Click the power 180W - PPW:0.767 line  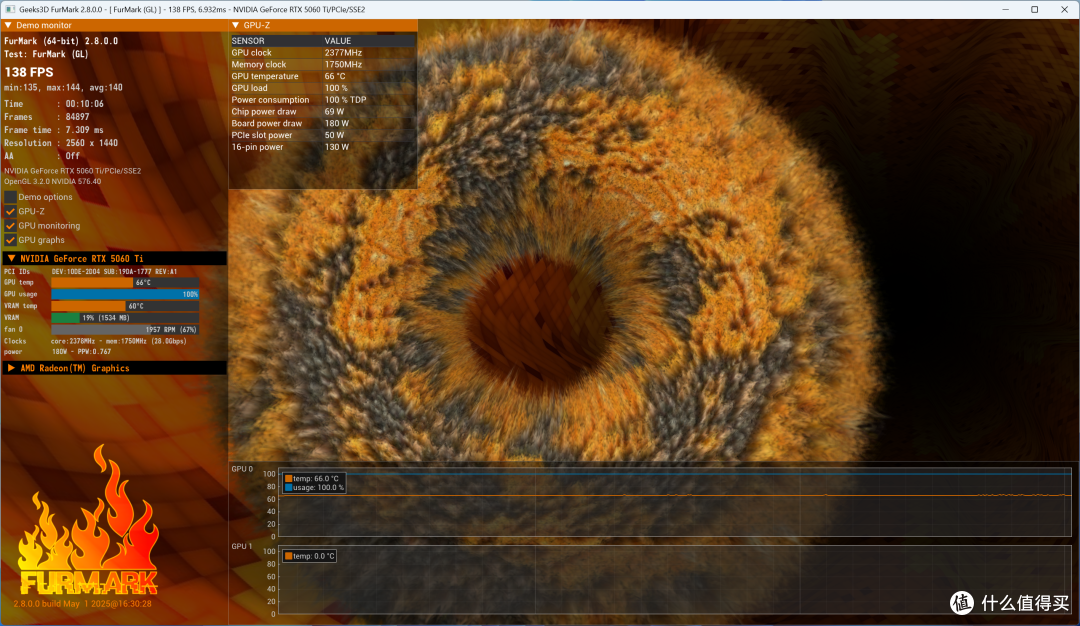[x=57, y=352]
